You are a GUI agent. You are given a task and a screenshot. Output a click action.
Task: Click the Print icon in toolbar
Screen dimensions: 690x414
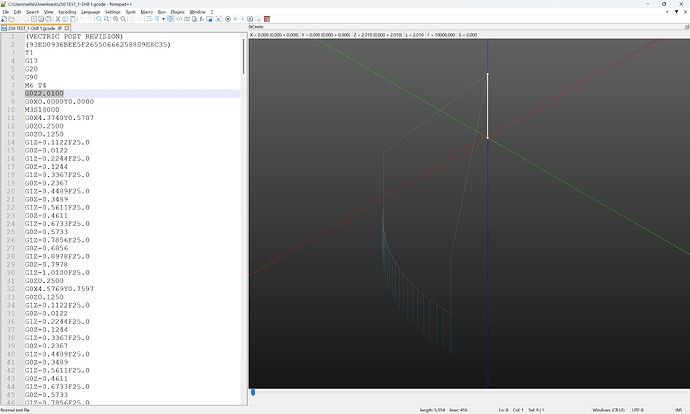click(x=48, y=19)
